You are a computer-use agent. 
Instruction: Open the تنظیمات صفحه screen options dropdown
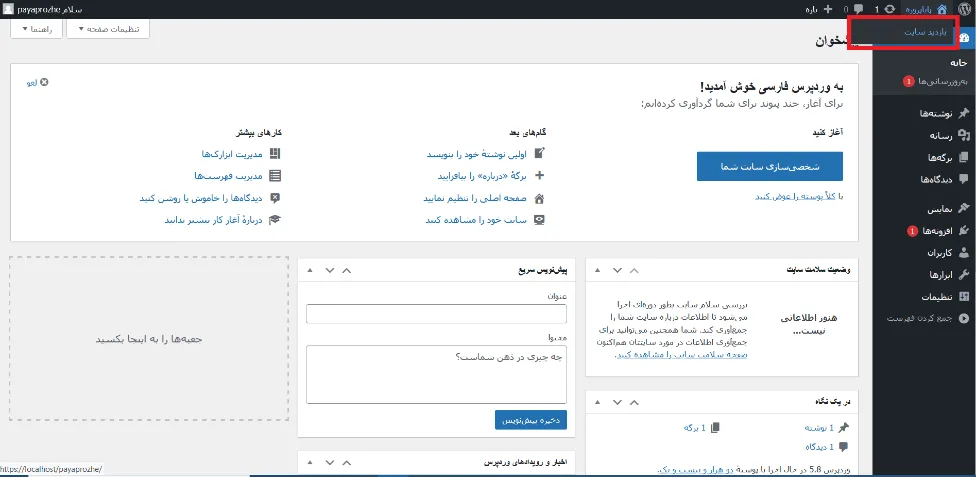coord(108,29)
